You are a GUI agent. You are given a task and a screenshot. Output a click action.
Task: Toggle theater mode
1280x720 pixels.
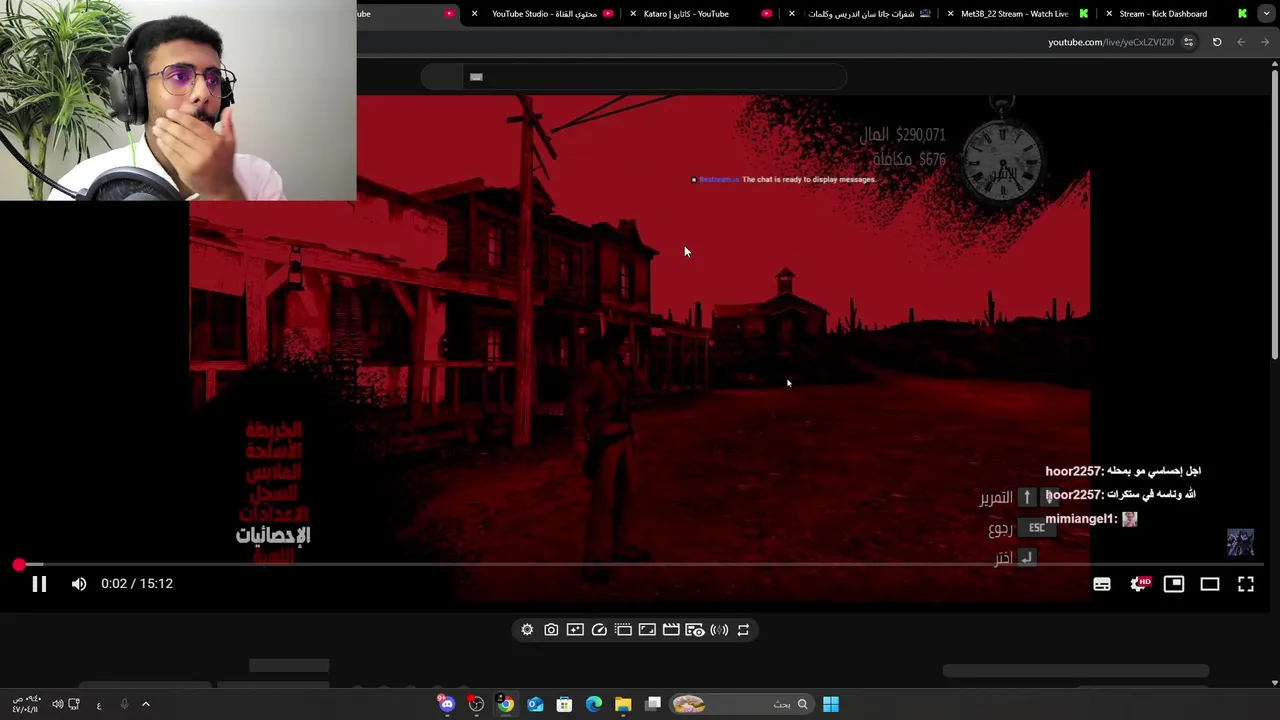pyautogui.click(x=1210, y=584)
